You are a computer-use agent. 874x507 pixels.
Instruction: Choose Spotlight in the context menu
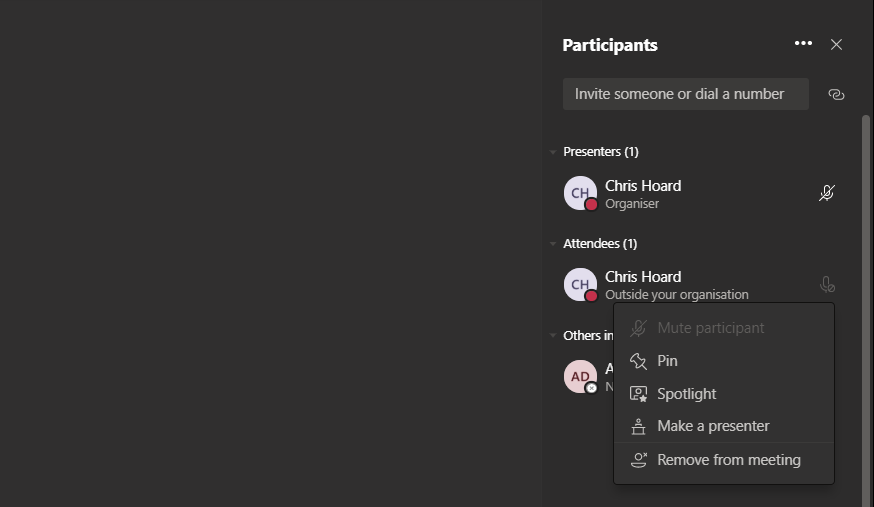pyautogui.click(x=687, y=394)
